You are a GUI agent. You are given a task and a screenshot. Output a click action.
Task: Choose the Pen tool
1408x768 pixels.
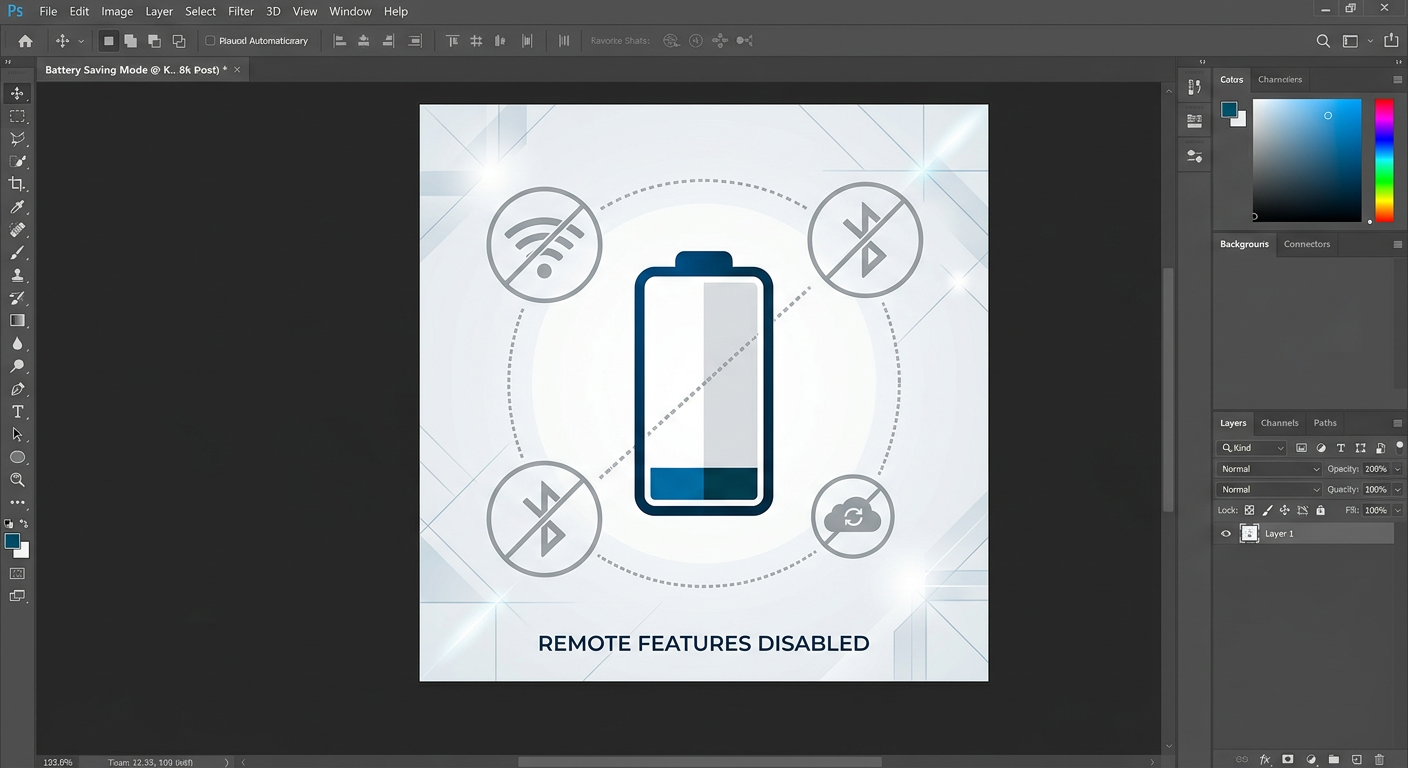[17, 389]
